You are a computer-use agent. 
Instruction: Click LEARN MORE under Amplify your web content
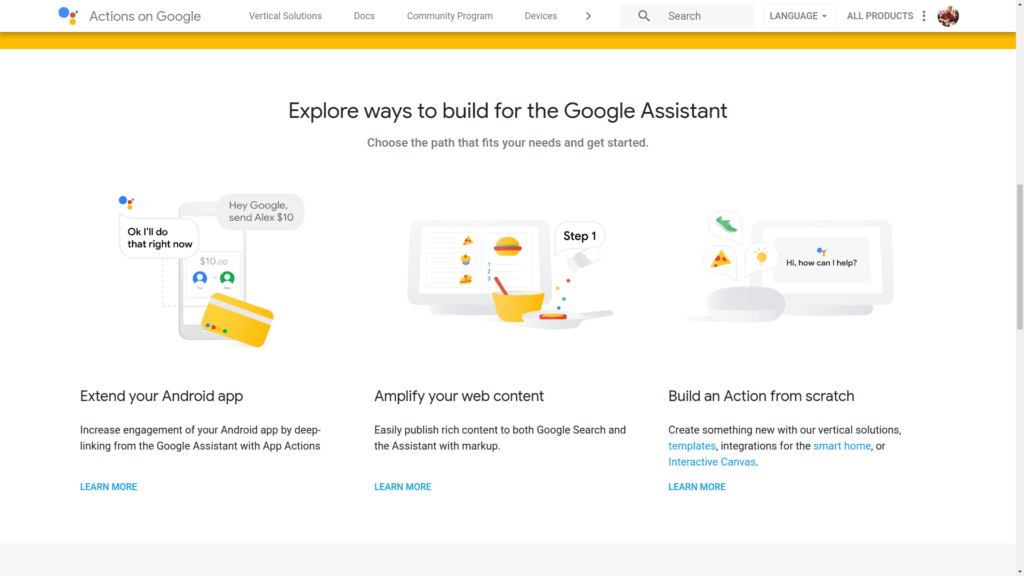(x=402, y=487)
